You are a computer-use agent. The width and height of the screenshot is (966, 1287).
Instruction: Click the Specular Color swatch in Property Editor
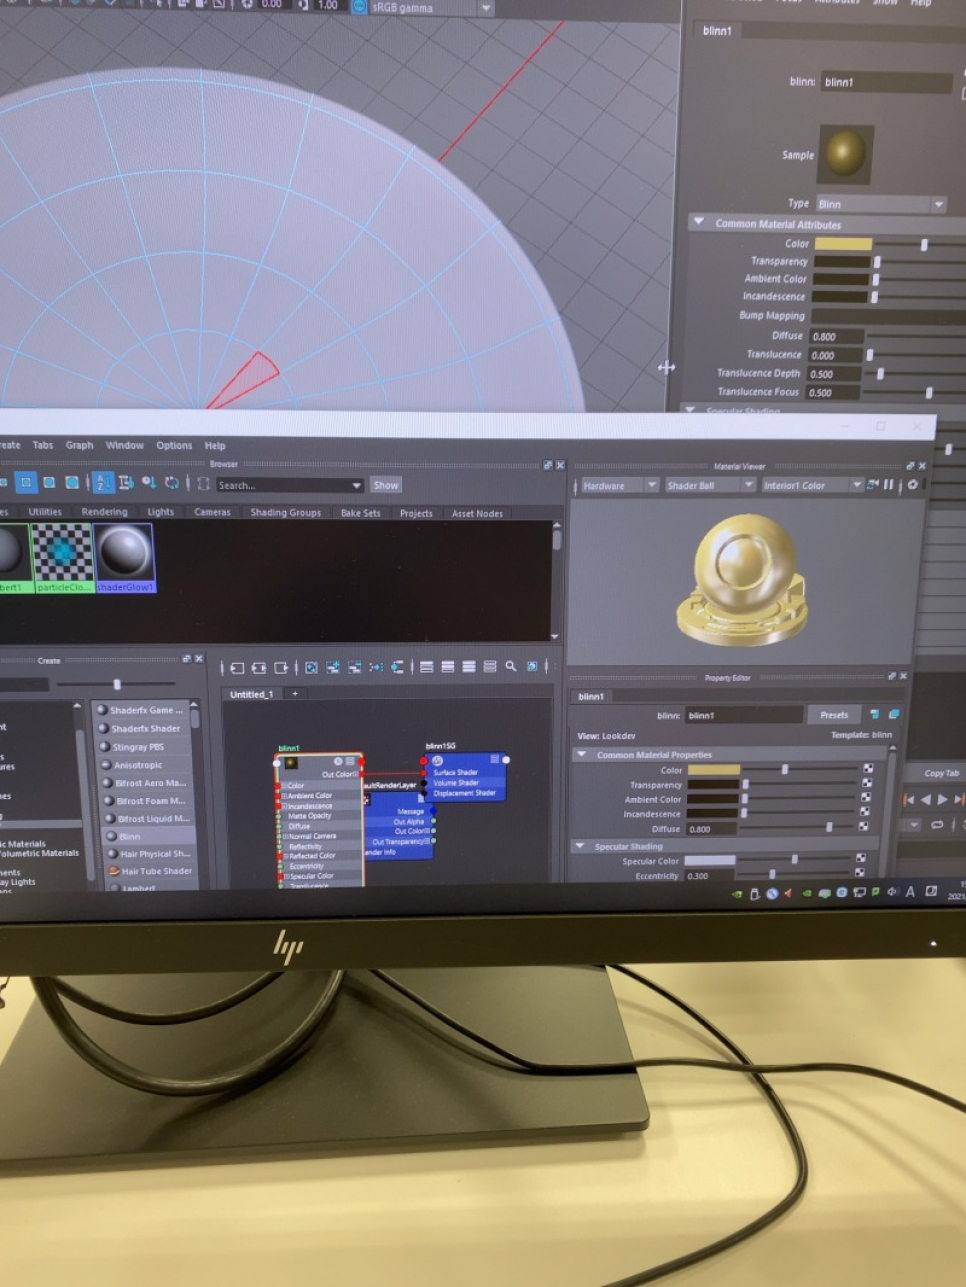pos(709,860)
